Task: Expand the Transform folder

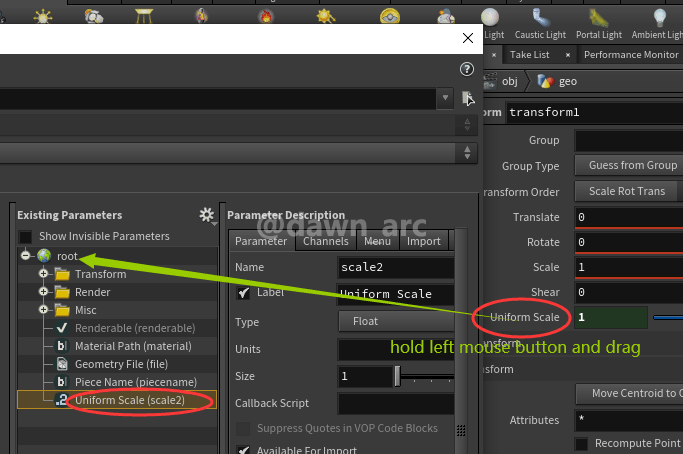Action: pyautogui.click(x=44, y=274)
